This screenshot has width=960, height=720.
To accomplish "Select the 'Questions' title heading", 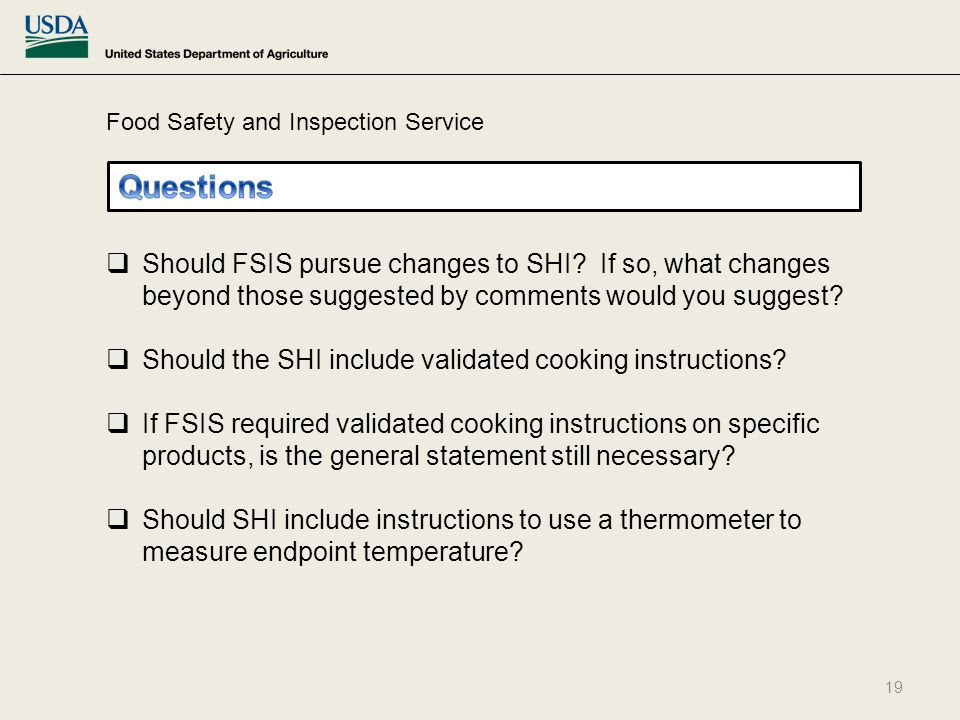I will tap(195, 187).
